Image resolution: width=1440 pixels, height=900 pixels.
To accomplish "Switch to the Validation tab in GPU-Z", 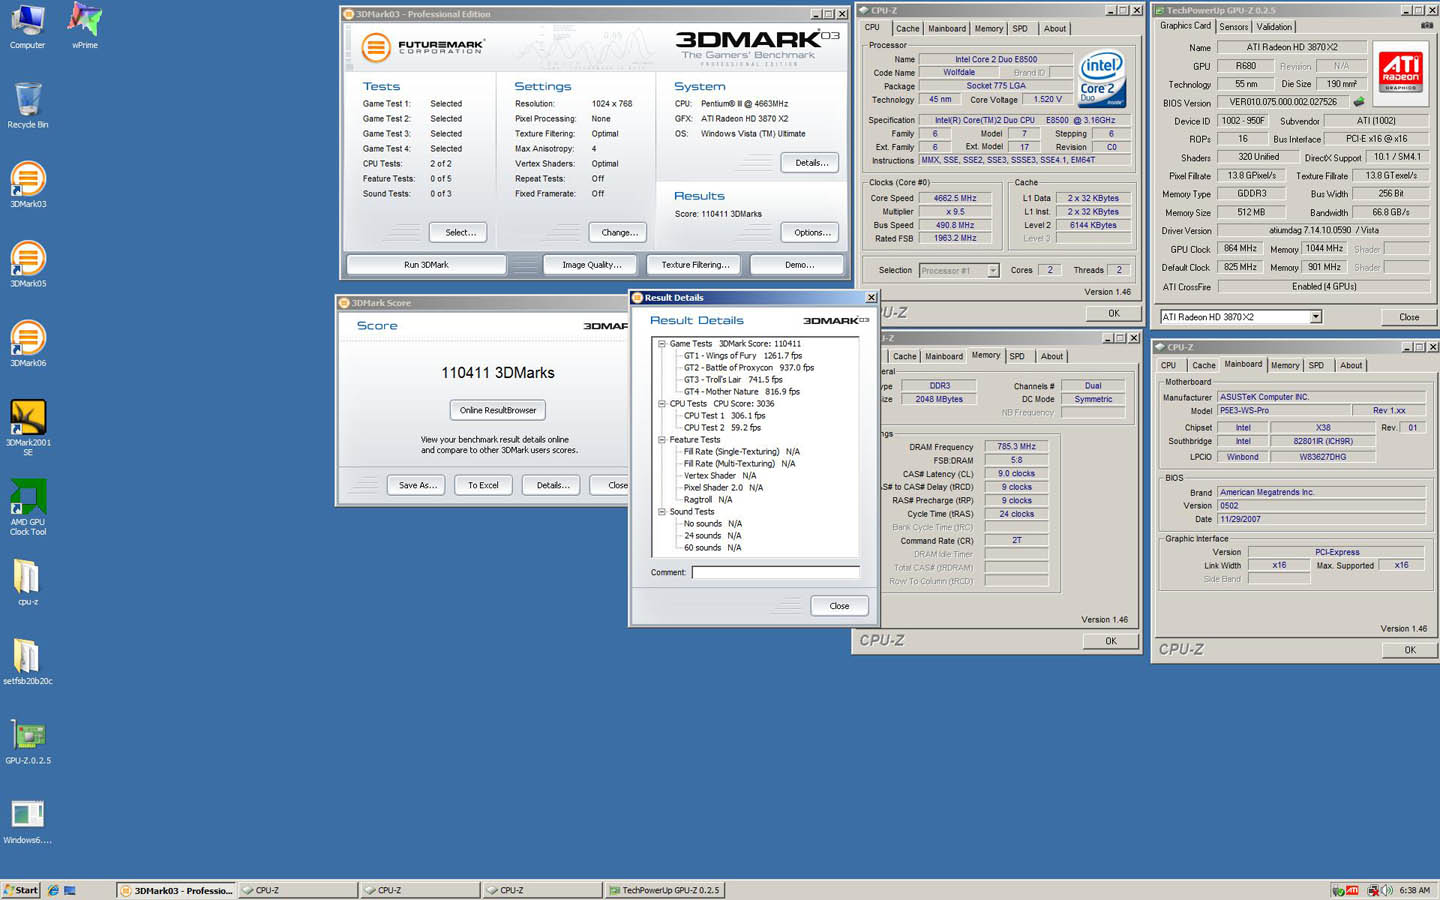I will point(1274,27).
